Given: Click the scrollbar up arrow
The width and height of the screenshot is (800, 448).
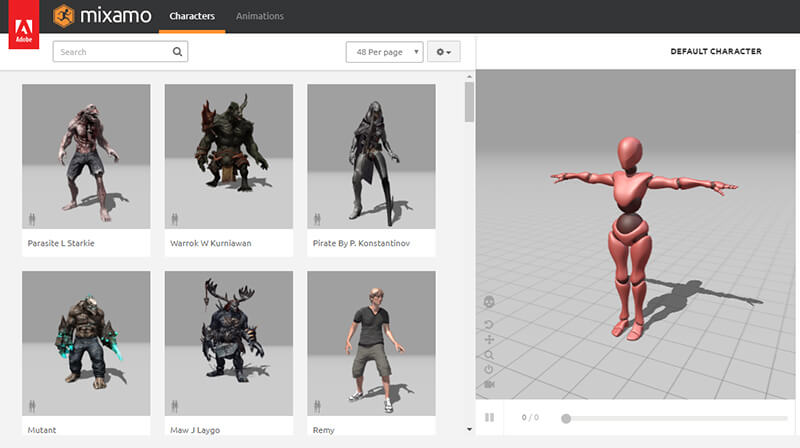Looking at the screenshot, I should (469, 77).
